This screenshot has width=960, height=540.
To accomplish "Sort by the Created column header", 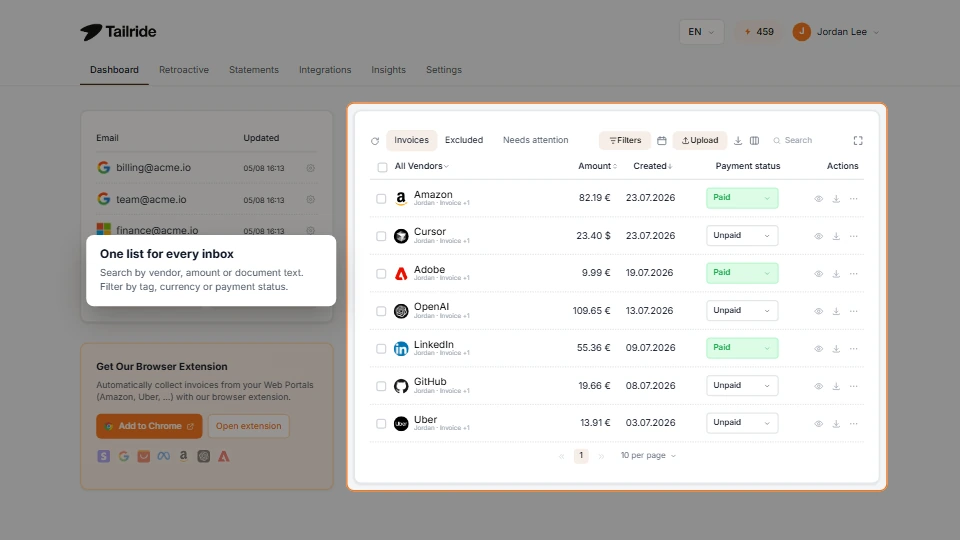I will point(653,166).
